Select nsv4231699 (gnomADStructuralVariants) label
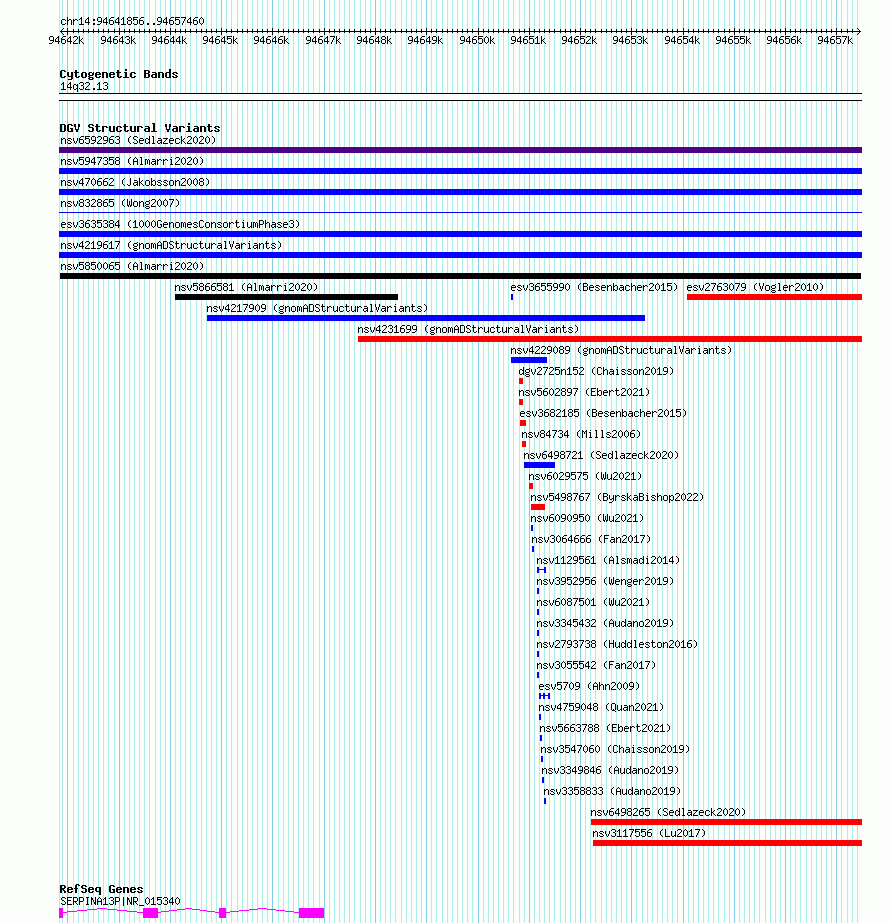 point(468,329)
